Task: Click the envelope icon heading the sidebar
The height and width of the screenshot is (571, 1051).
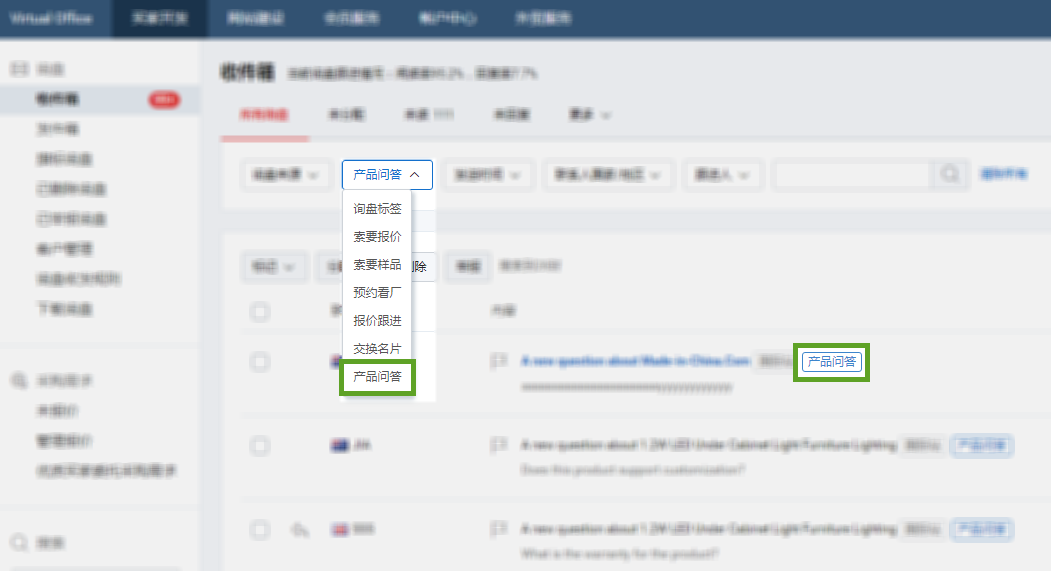Action: pyautogui.click(x=19, y=68)
